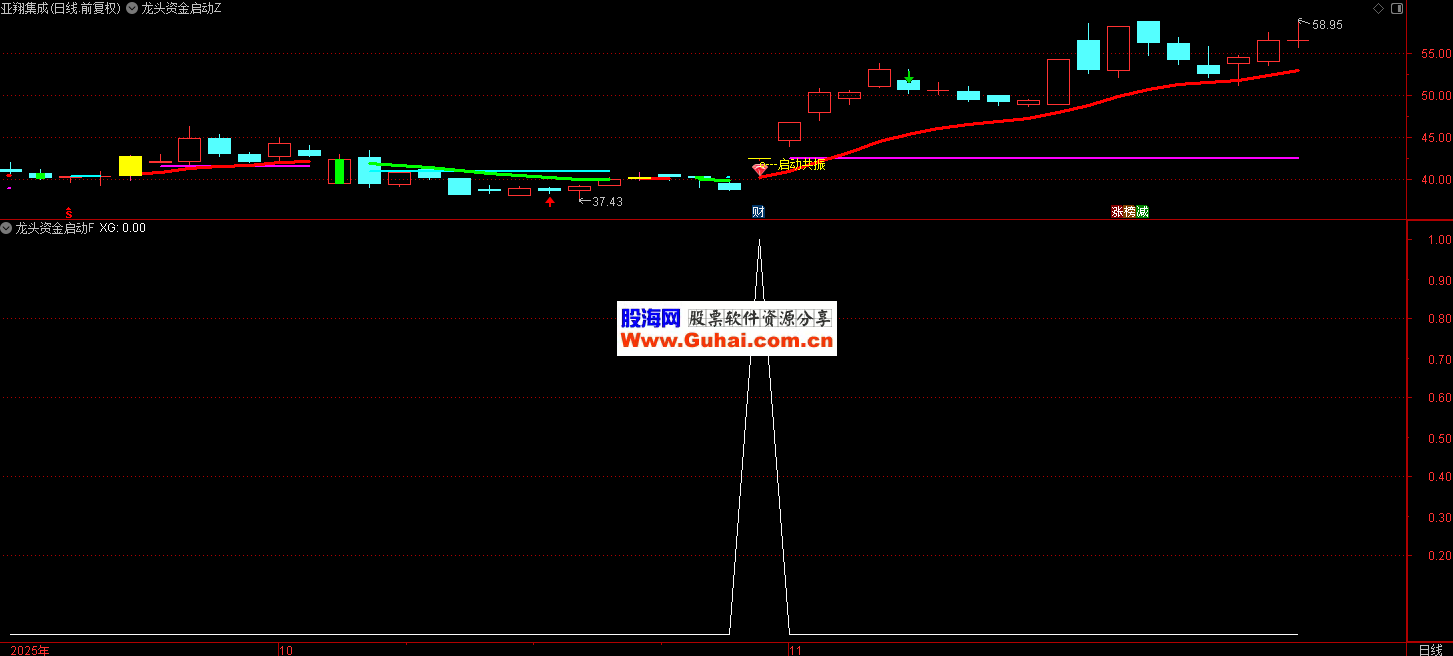The width and height of the screenshot is (1453, 656).
Task: Click the red gem icon by 启动共振
Action: [x=759, y=170]
